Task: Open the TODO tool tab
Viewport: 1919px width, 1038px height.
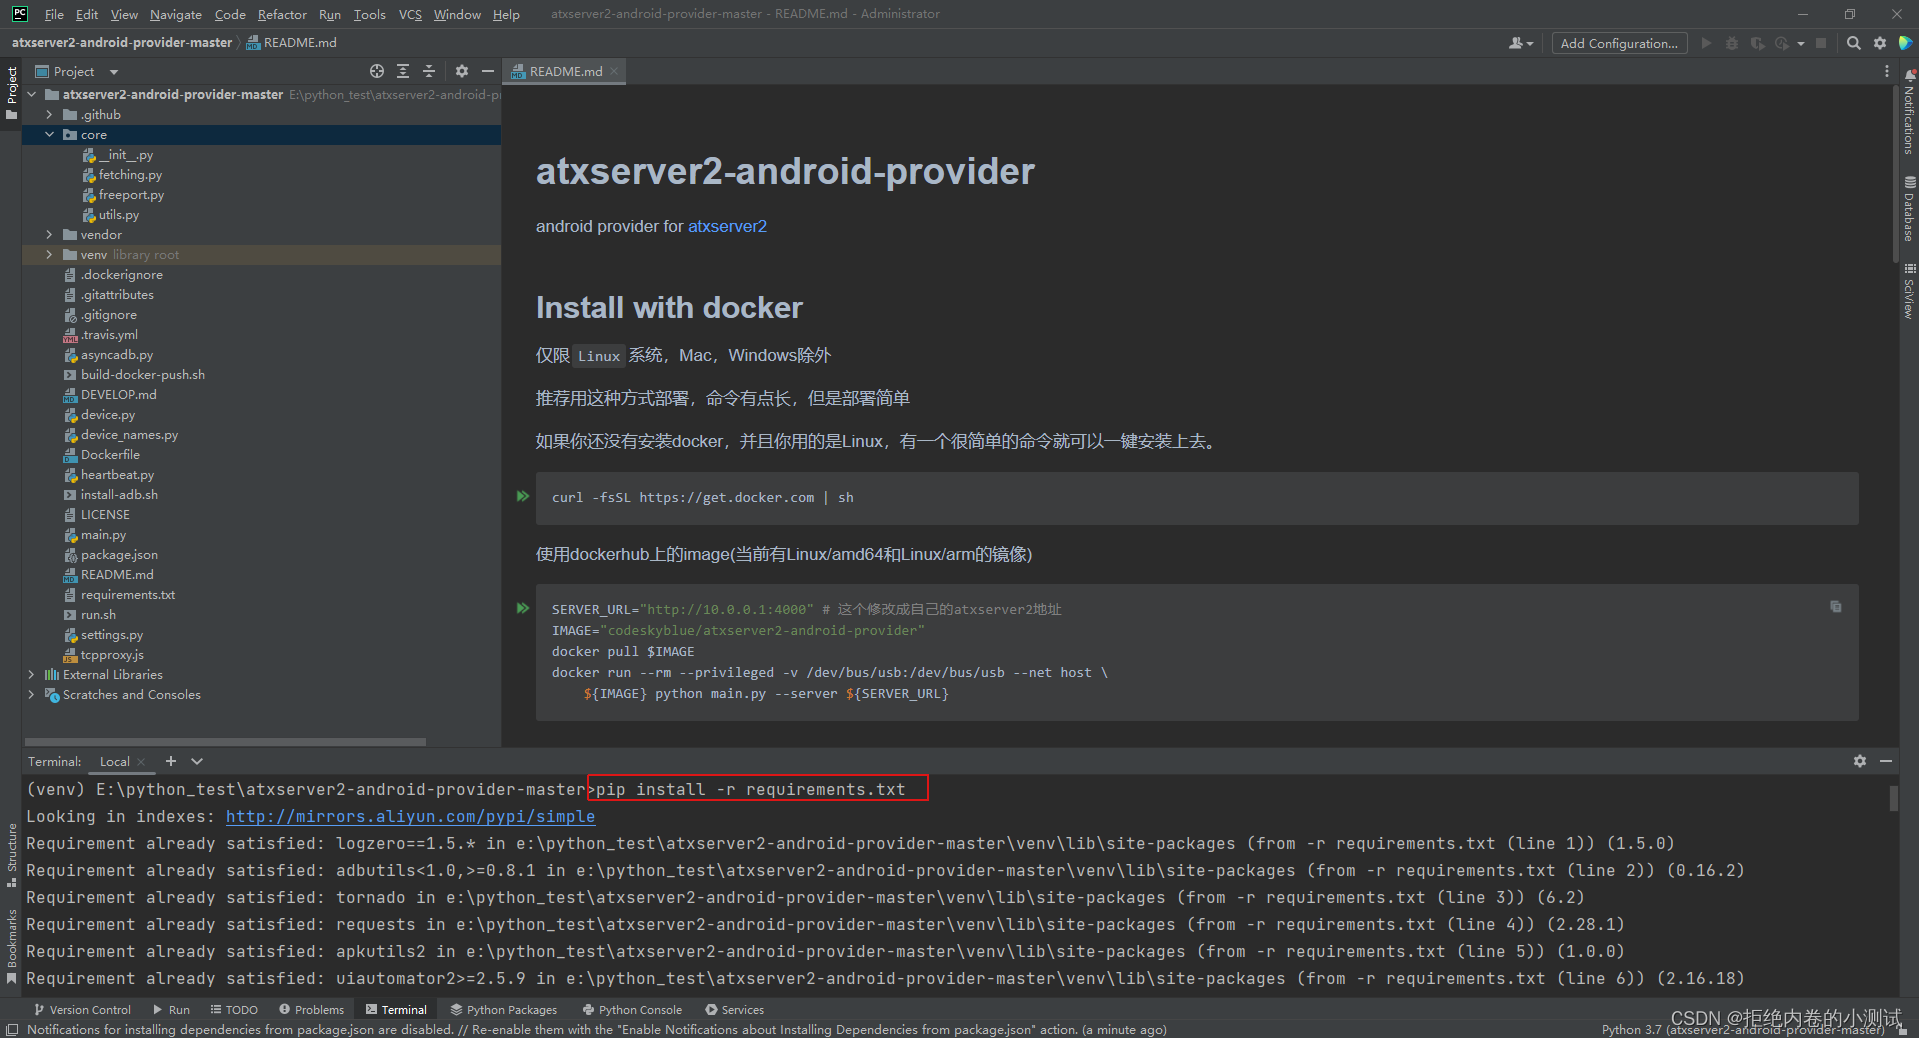Action: (234, 1009)
